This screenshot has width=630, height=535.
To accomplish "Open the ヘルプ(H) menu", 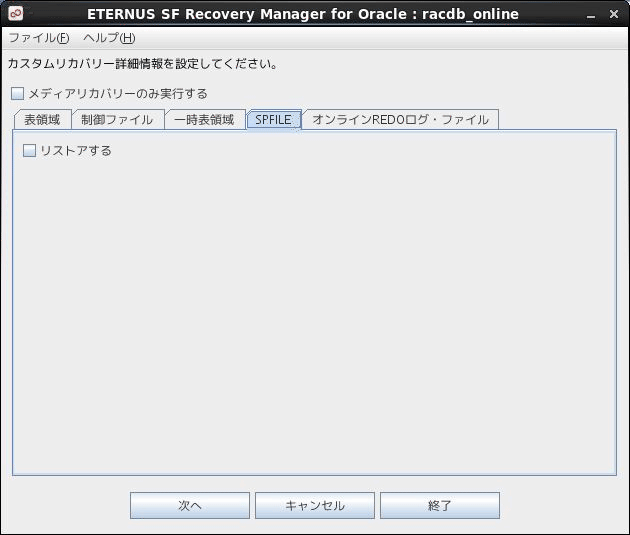I will point(109,38).
